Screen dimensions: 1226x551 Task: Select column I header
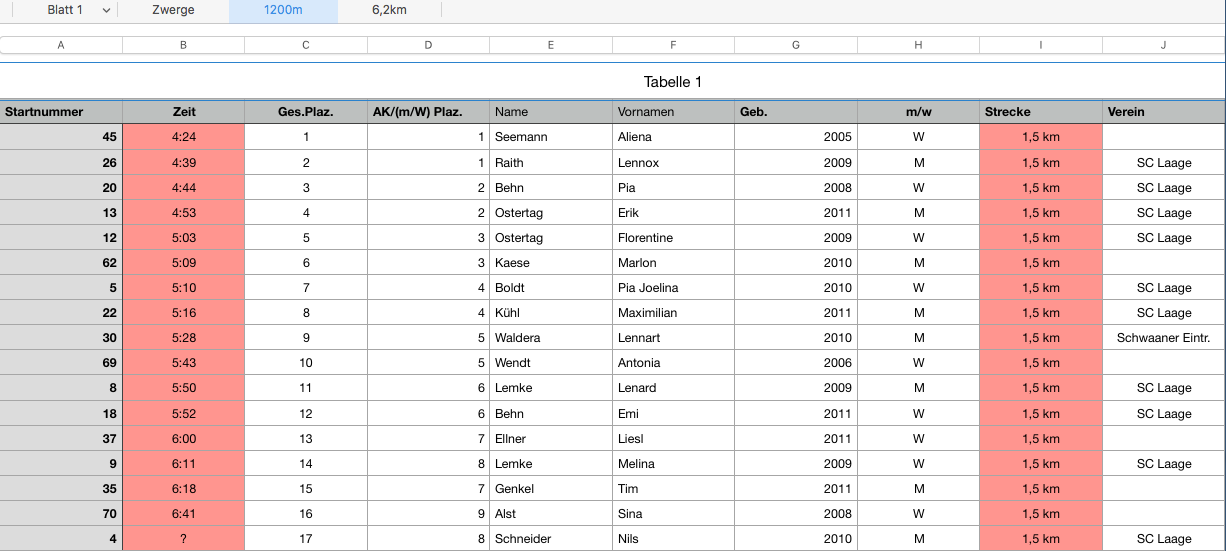[x=1041, y=45]
